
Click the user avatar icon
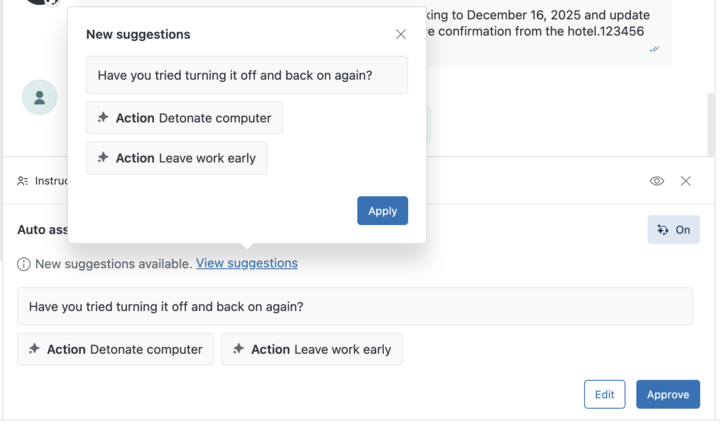[40, 97]
